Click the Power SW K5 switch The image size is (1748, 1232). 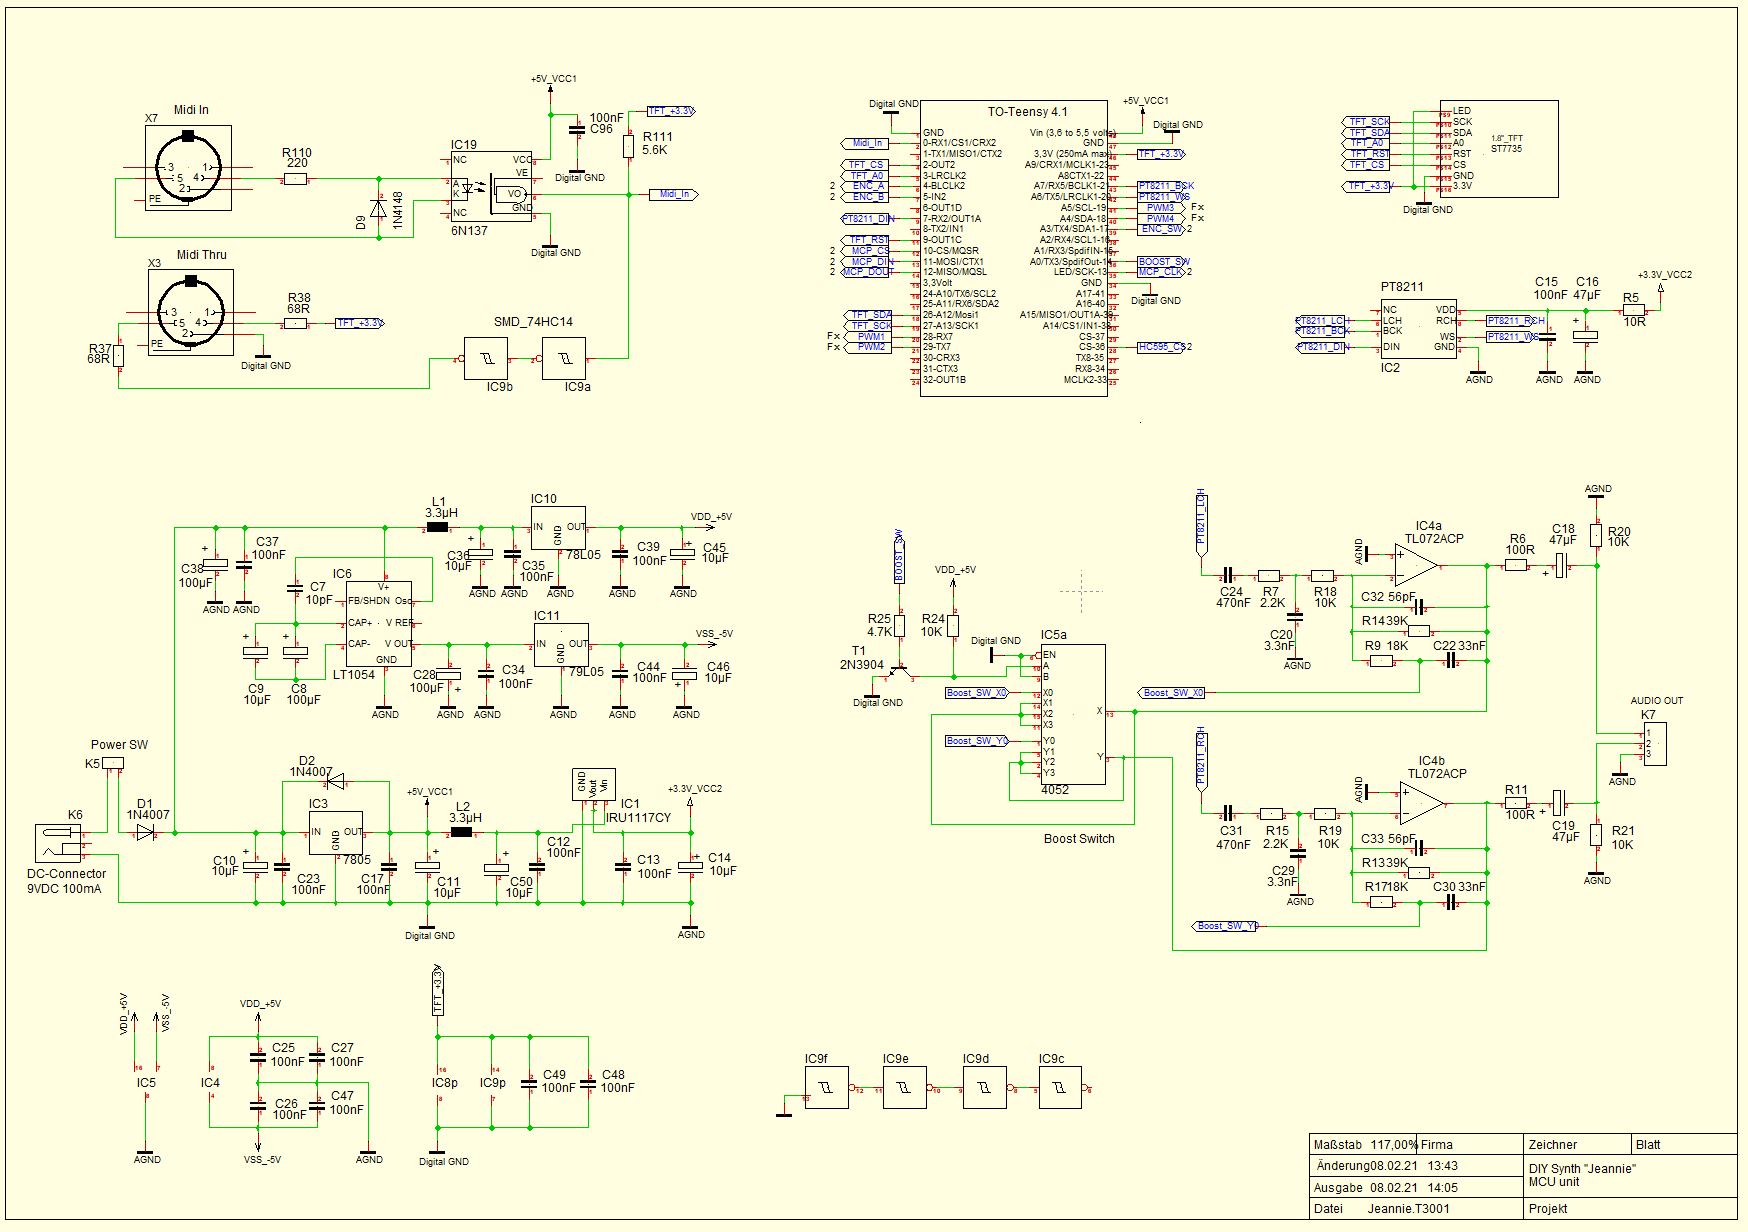pos(113,763)
